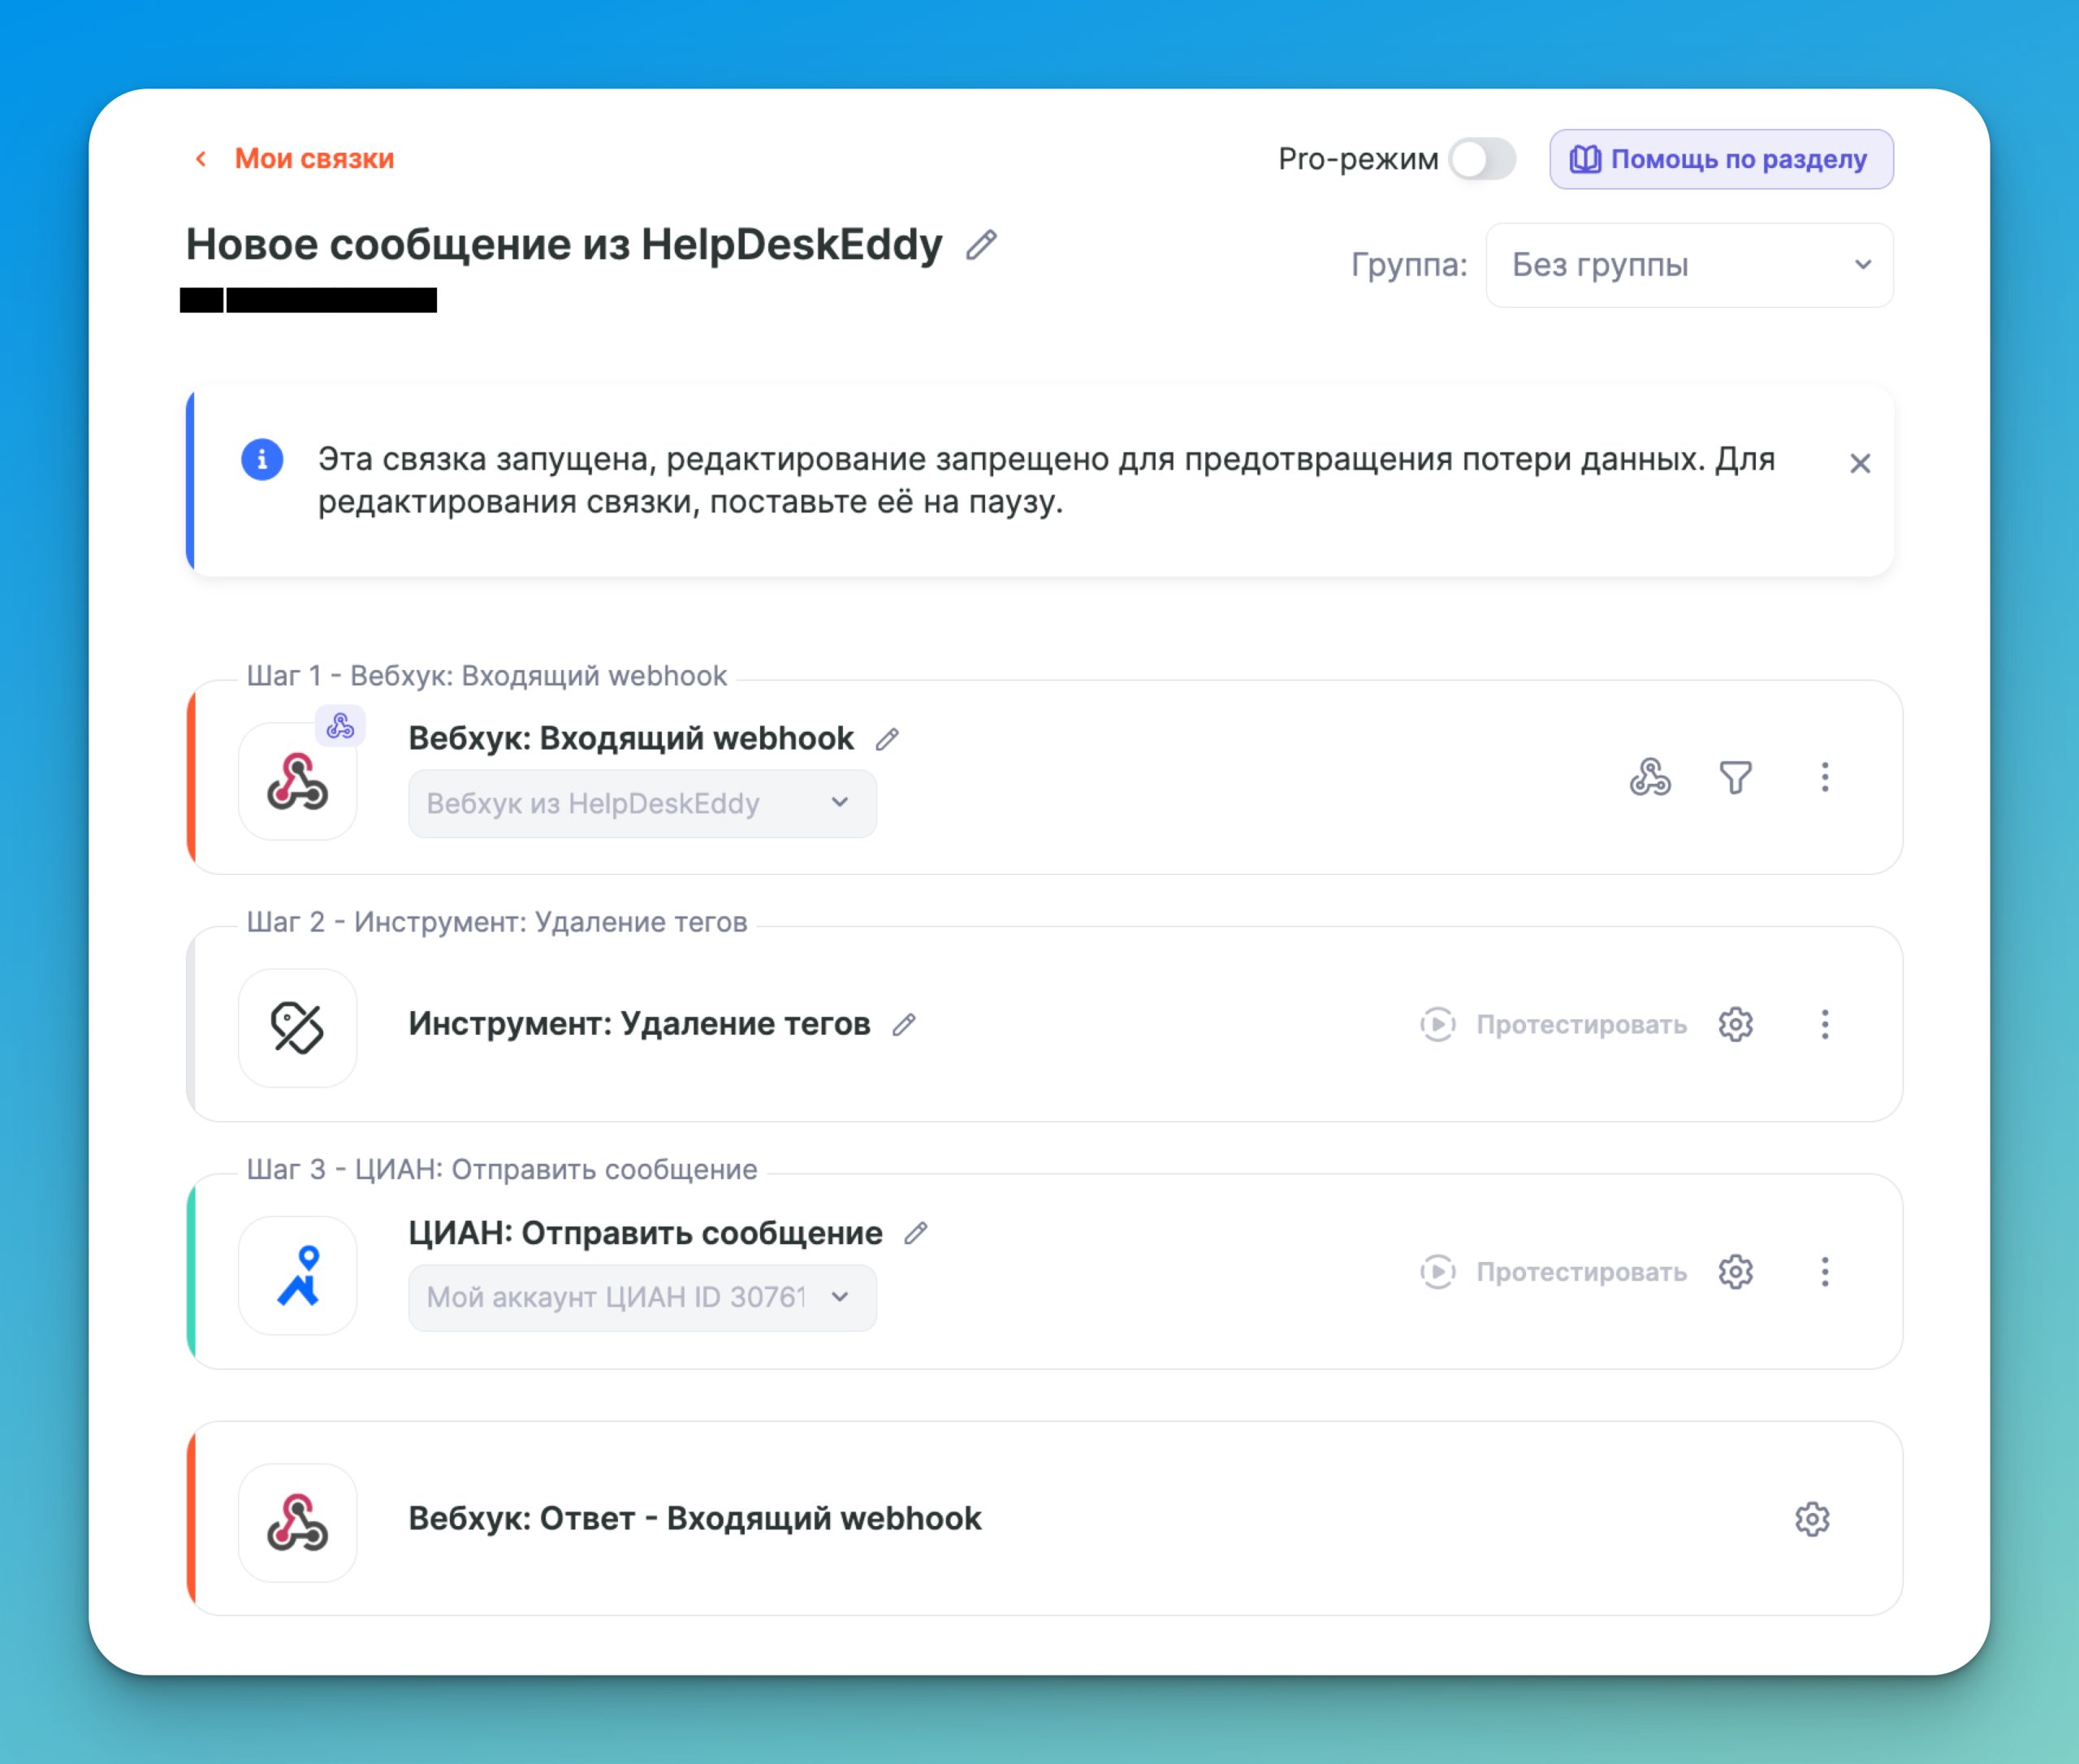Dismiss the info notification banner

1859,463
